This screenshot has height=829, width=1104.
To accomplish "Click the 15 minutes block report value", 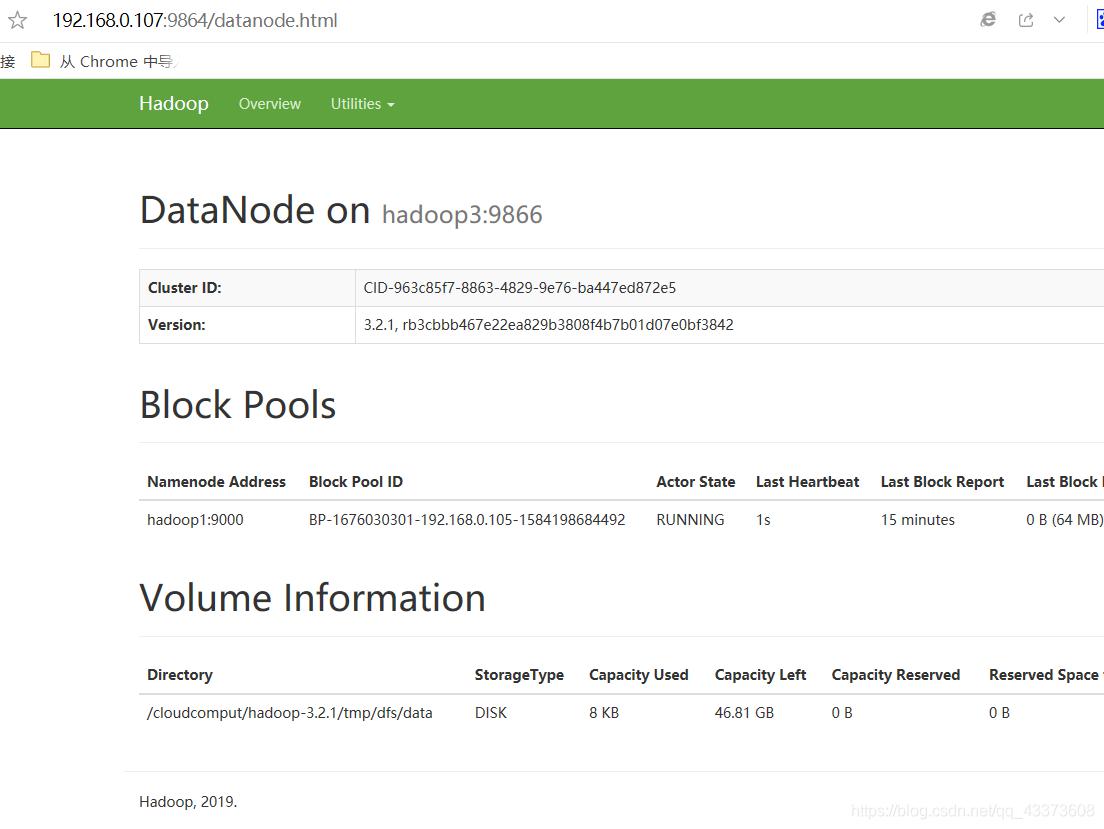I will pyautogui.click(x=917, y=520).
